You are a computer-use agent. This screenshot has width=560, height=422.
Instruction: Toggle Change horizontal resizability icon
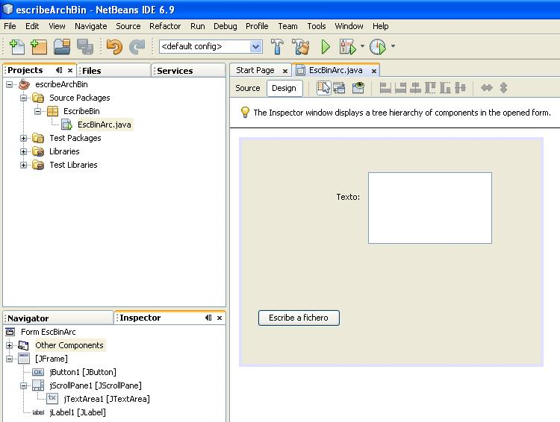click(x=487, y=88)
